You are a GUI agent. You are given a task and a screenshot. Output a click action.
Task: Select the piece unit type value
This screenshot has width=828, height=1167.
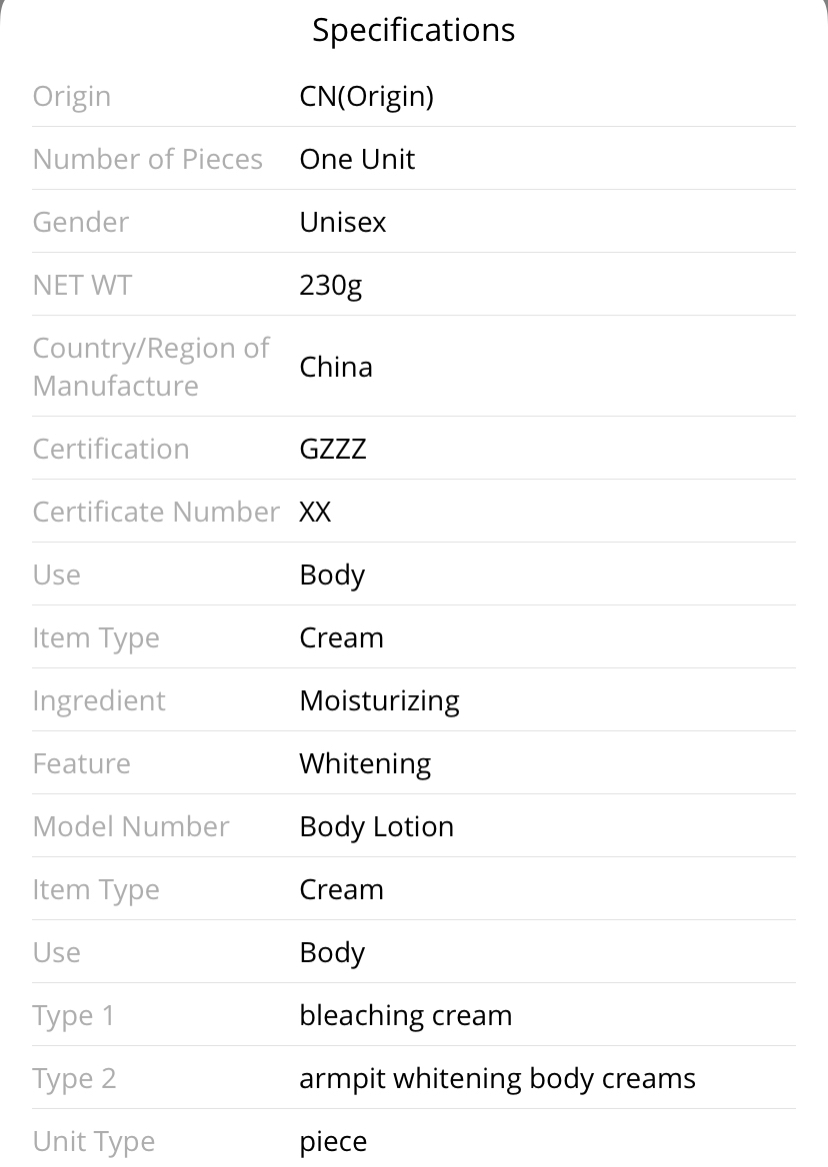click(x=333, y=1143)
